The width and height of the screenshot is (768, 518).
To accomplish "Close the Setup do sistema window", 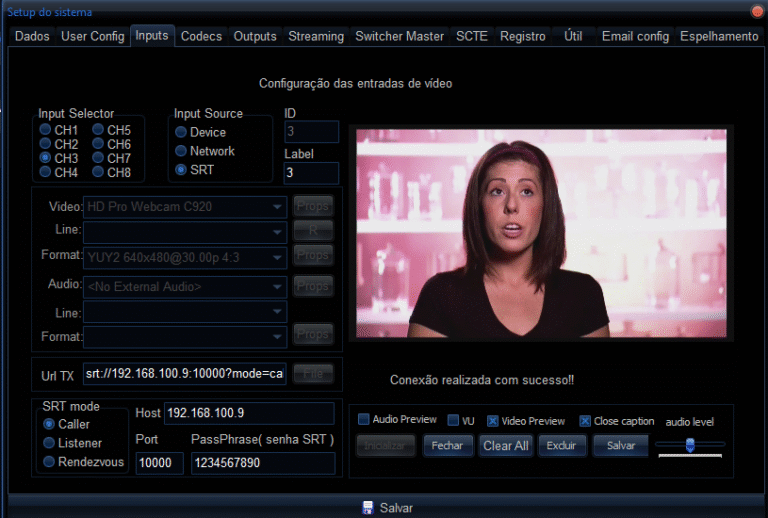I will (x=757, y=11).
